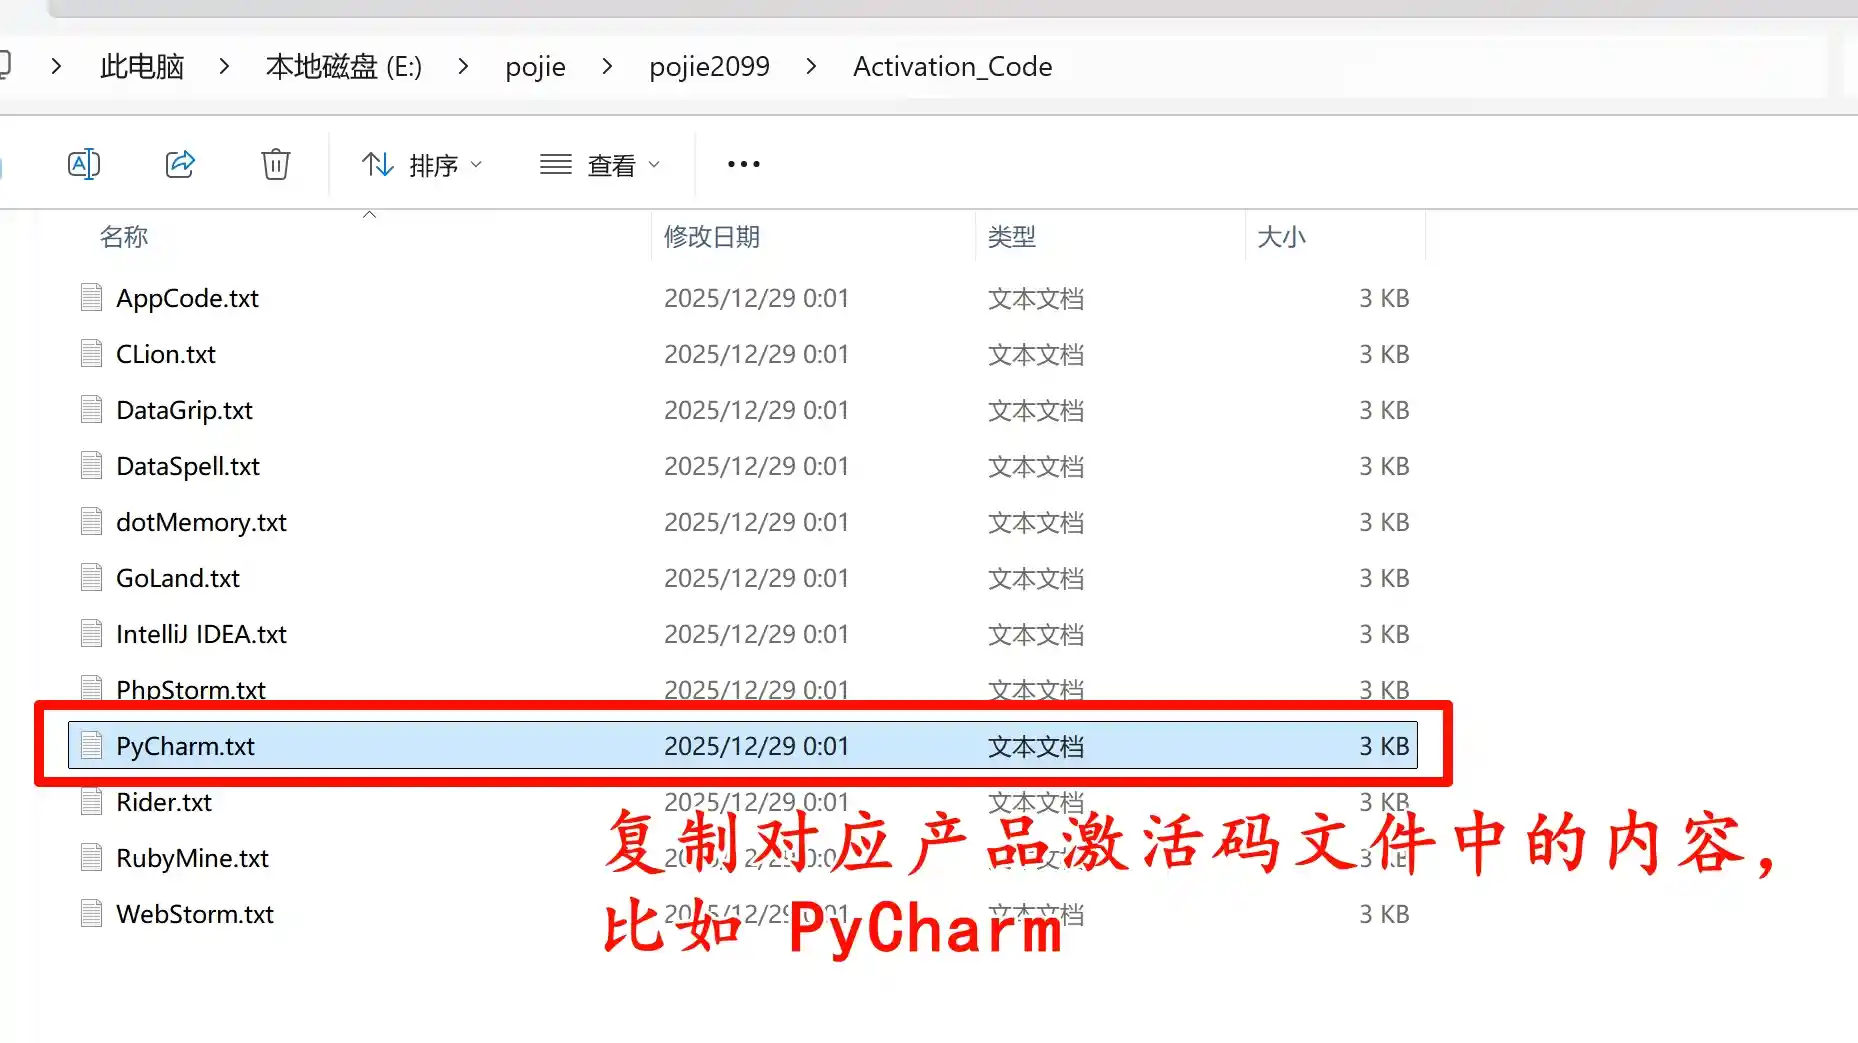Image resolution: width=1858 pixels, height=1043 pixels.
Task: Click the GoLand.txt file icon
Action: [x=92, y=578]
